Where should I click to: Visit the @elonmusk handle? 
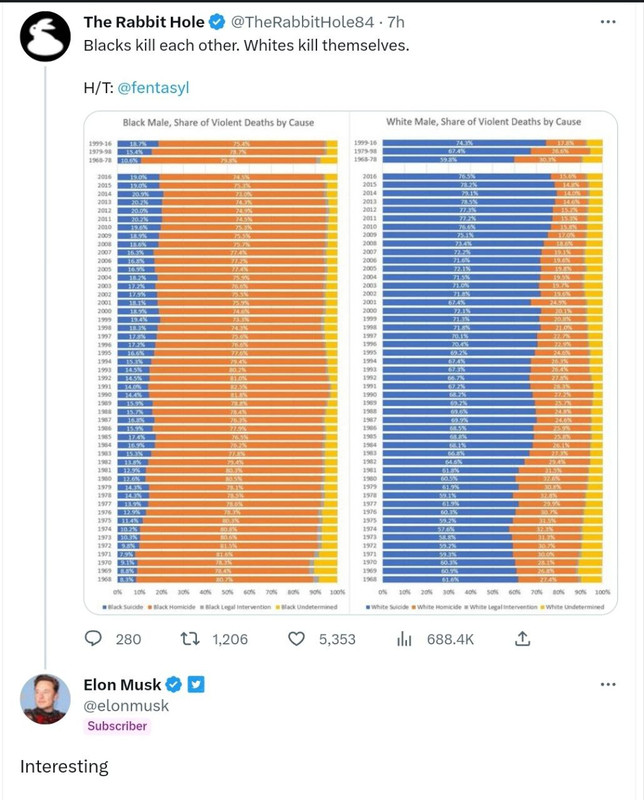click(x=126, y=706)
